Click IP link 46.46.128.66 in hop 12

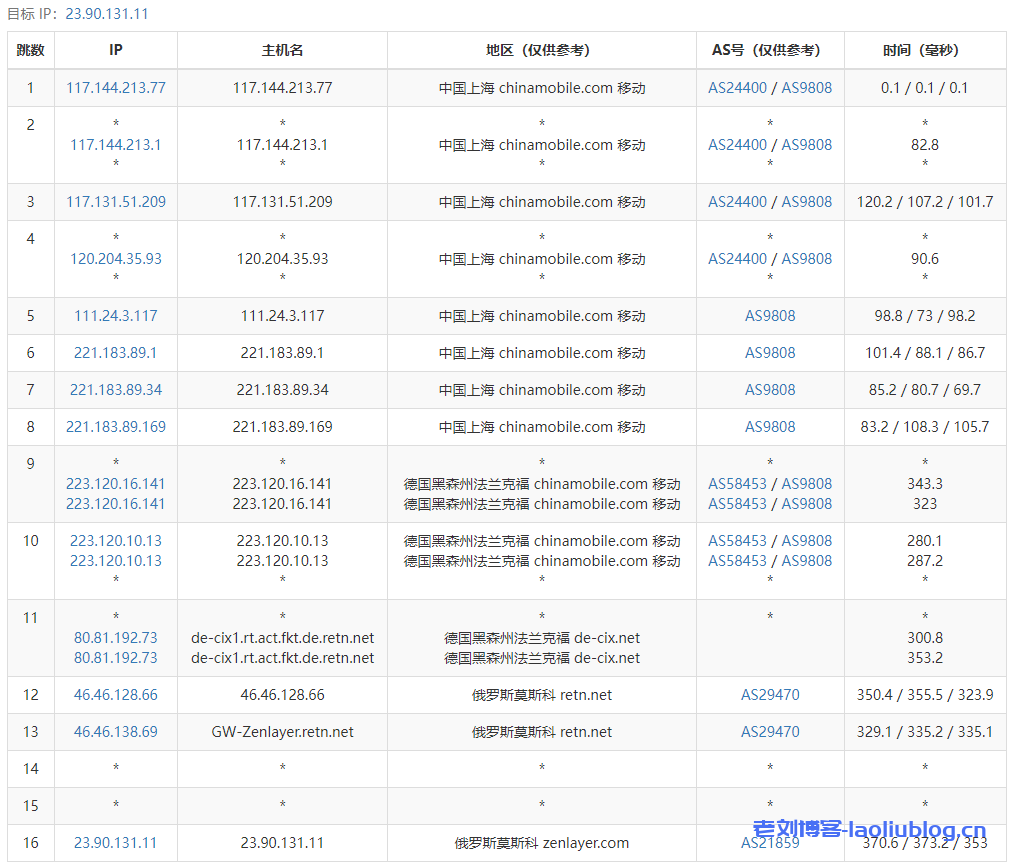[116, 695]
